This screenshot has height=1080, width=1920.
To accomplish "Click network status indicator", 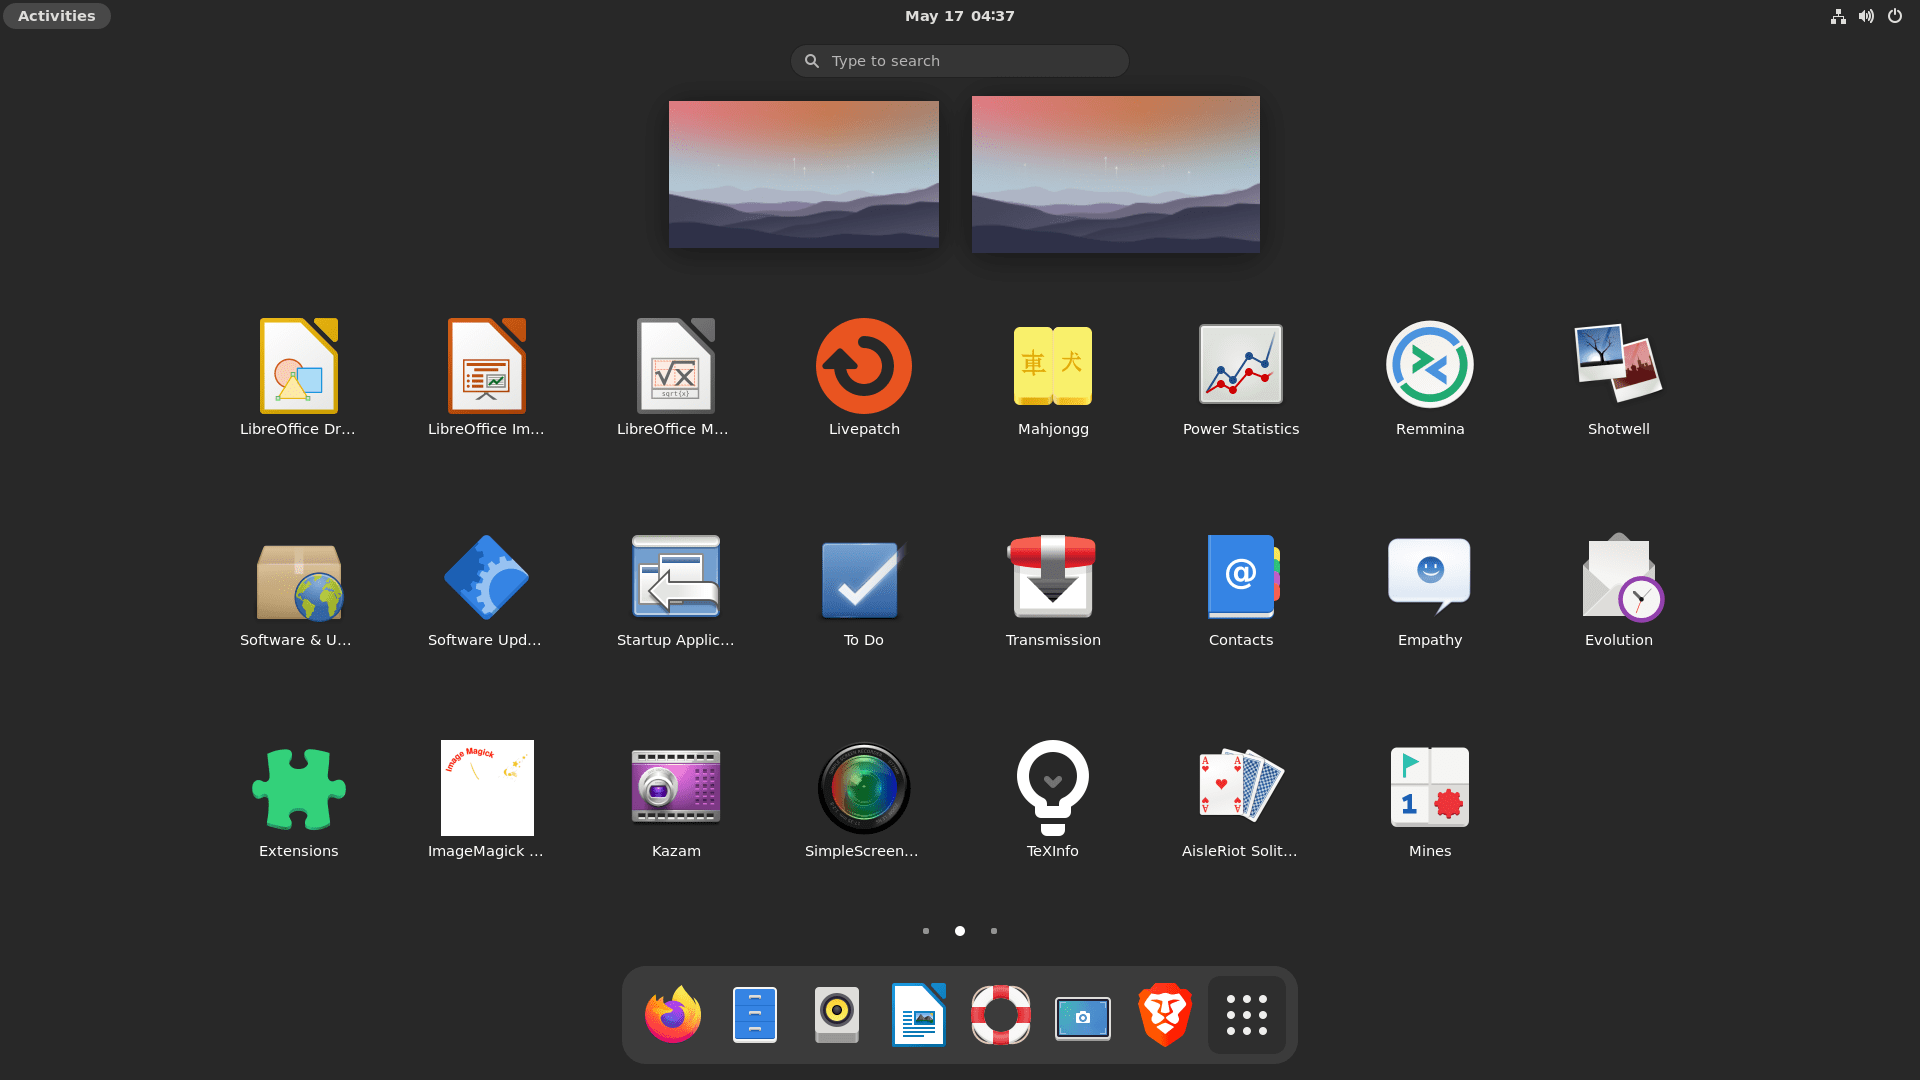I will (x=1838, y=16).
